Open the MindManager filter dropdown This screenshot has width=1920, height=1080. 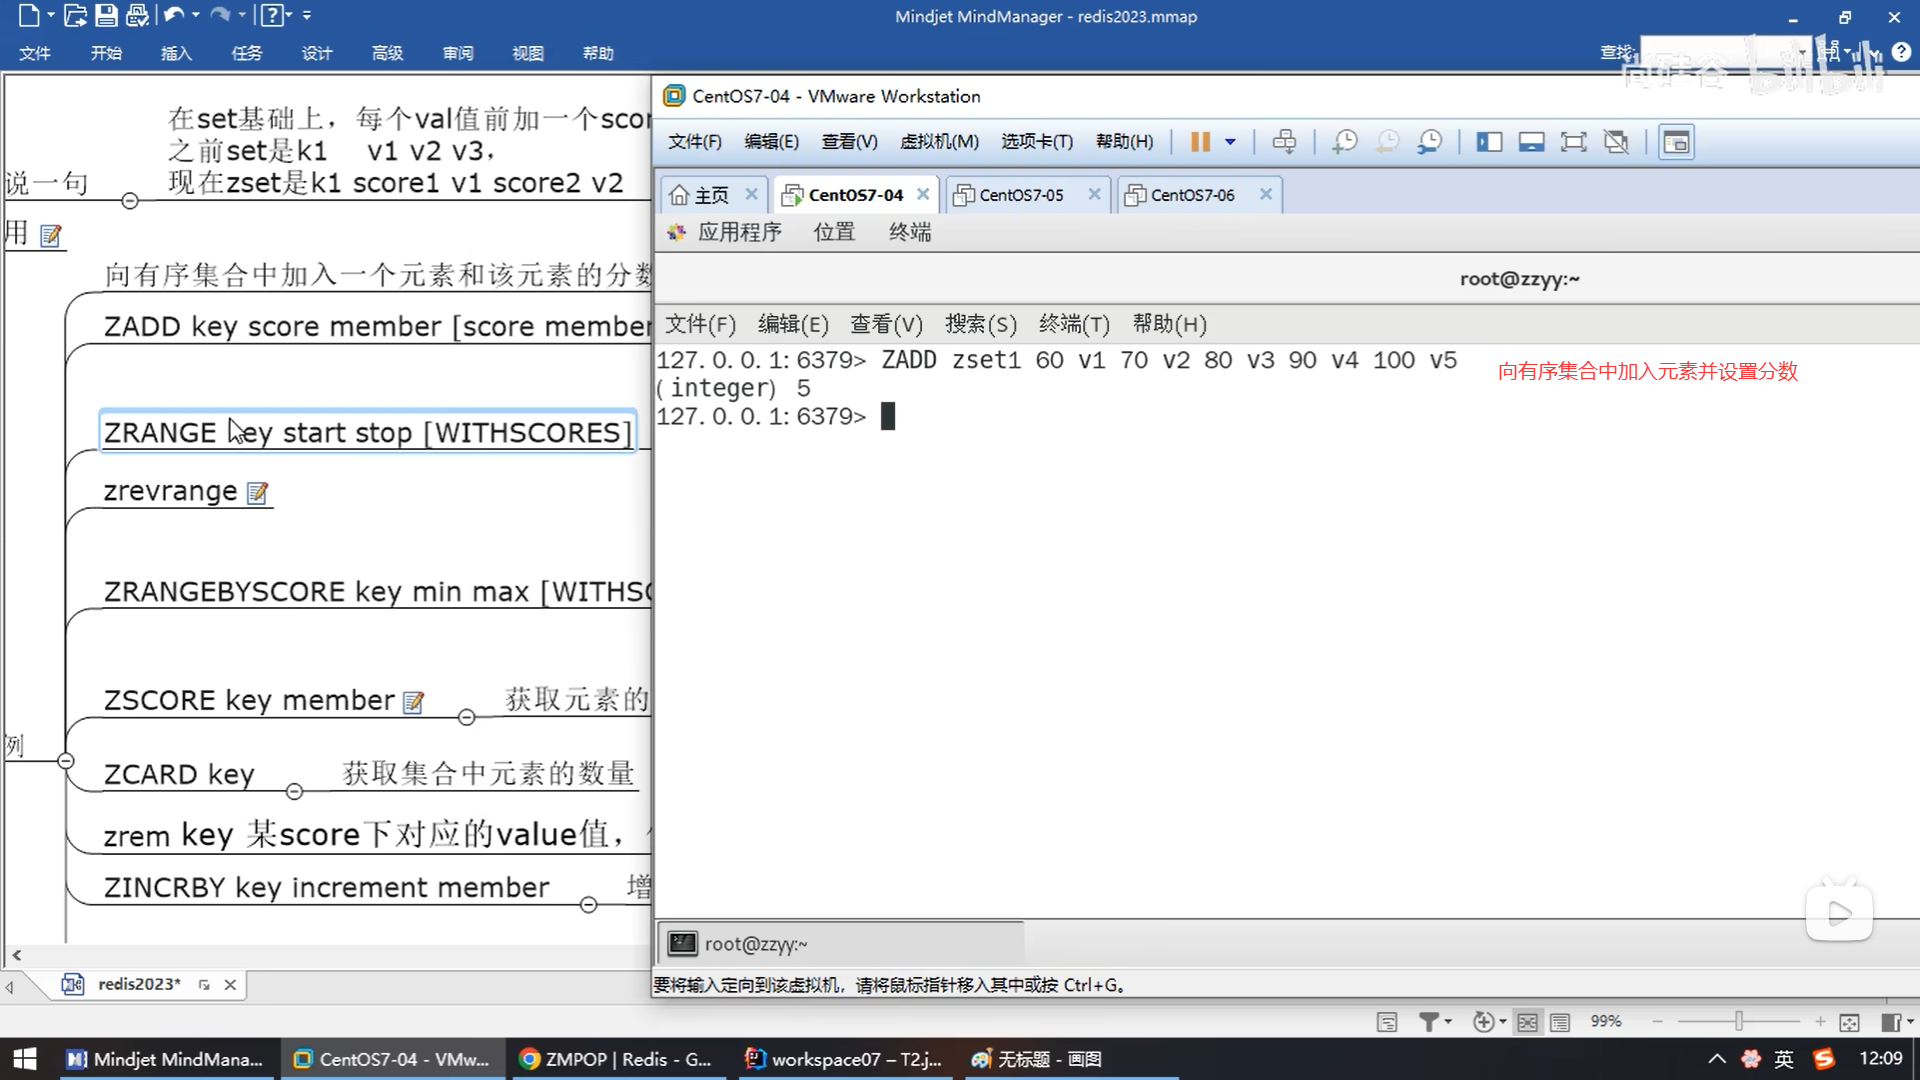click(x=1435, y=1021)
